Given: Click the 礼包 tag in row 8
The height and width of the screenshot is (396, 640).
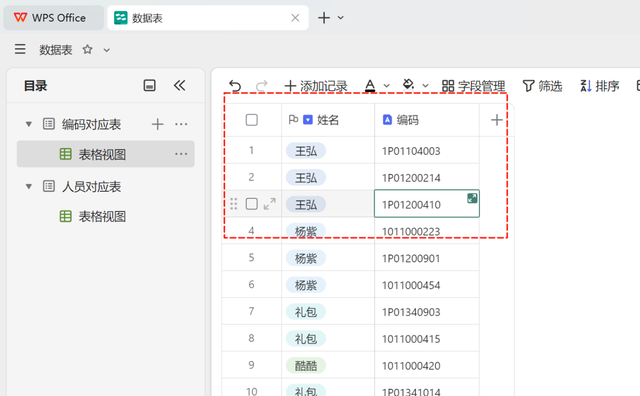Looking at the screenshot, I should point(306,339).
